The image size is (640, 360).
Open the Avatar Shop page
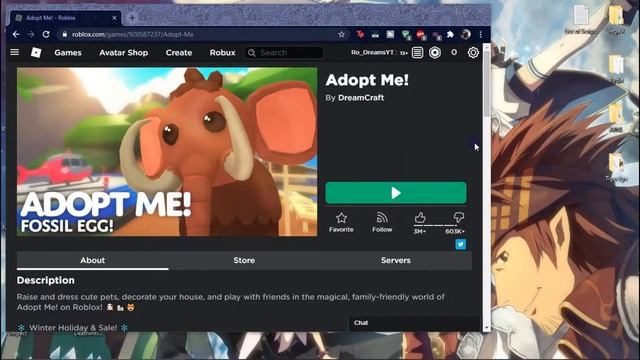point(124,53)
